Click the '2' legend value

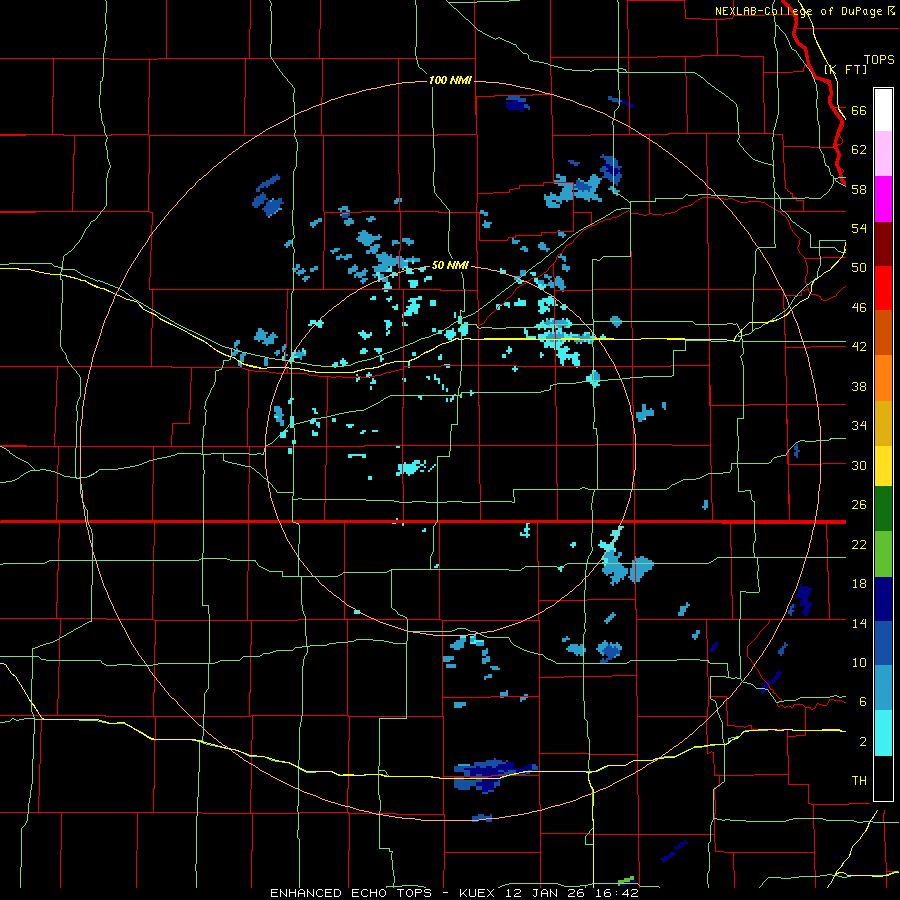(x=863, y=741)
